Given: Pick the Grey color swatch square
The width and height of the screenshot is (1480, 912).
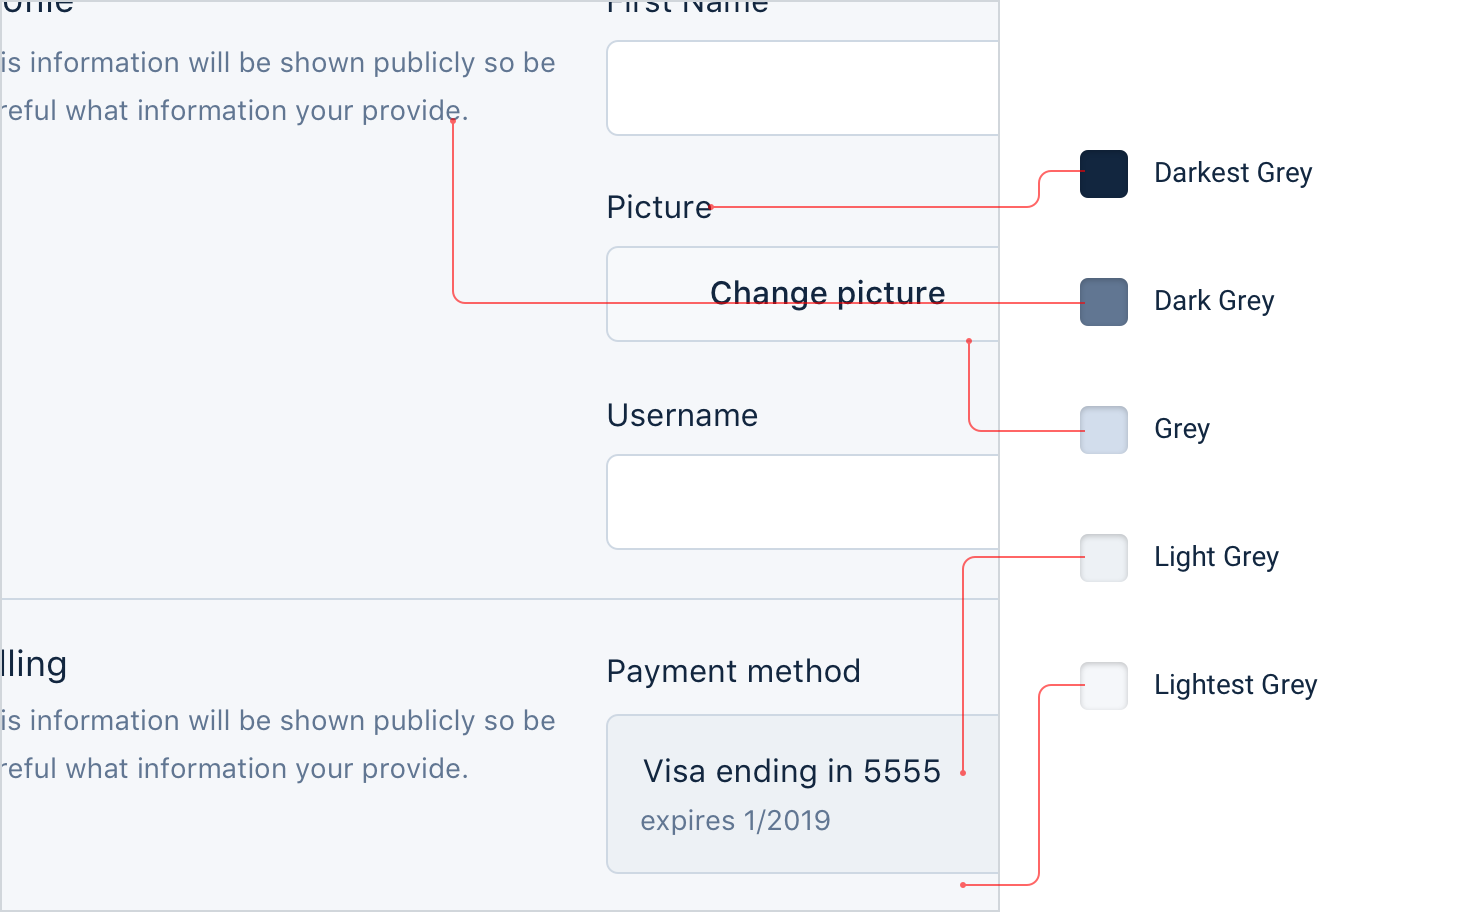Looking at the screenshot, I should pos(1104,430).
